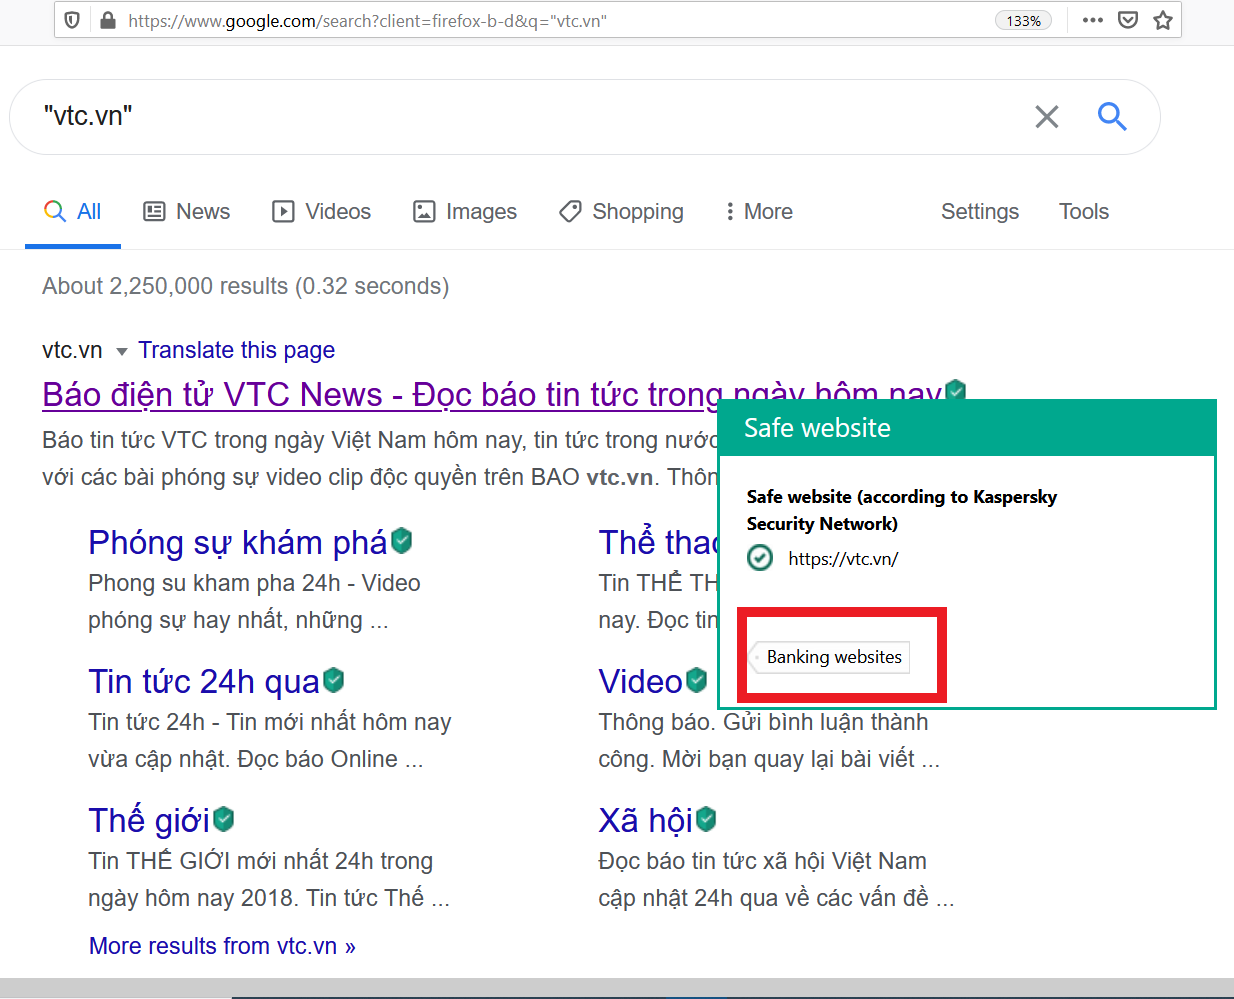The image size is (1234, 999).
Task: Click Kaspersky shield next to Tin tức 24h qua
Action: (x=334, y=680)
